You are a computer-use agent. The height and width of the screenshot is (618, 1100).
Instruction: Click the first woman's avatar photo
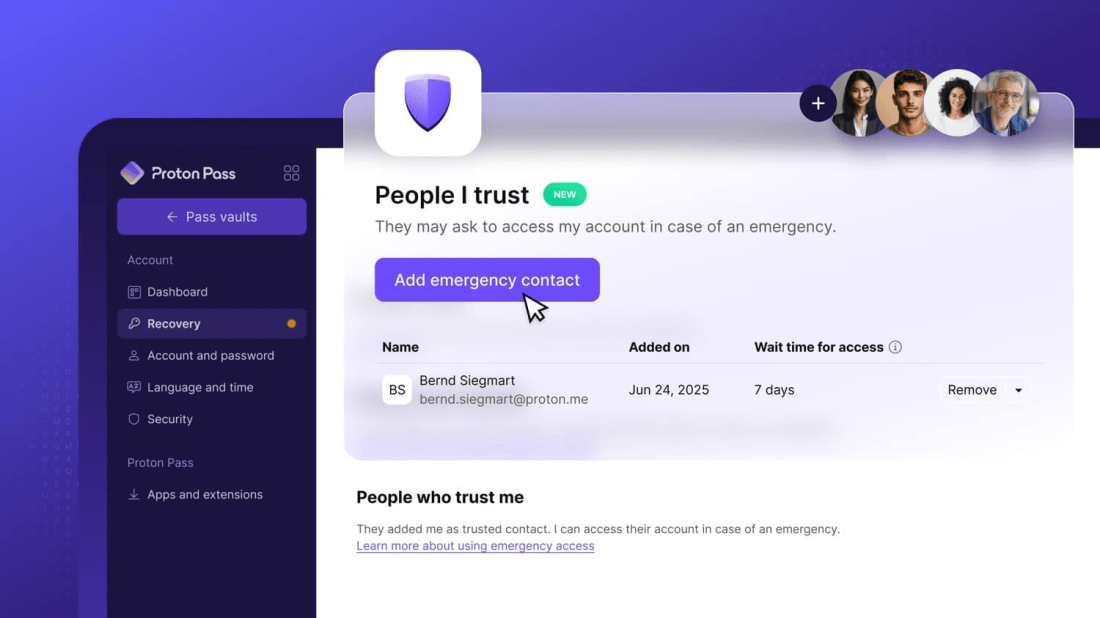click(857, 103)
